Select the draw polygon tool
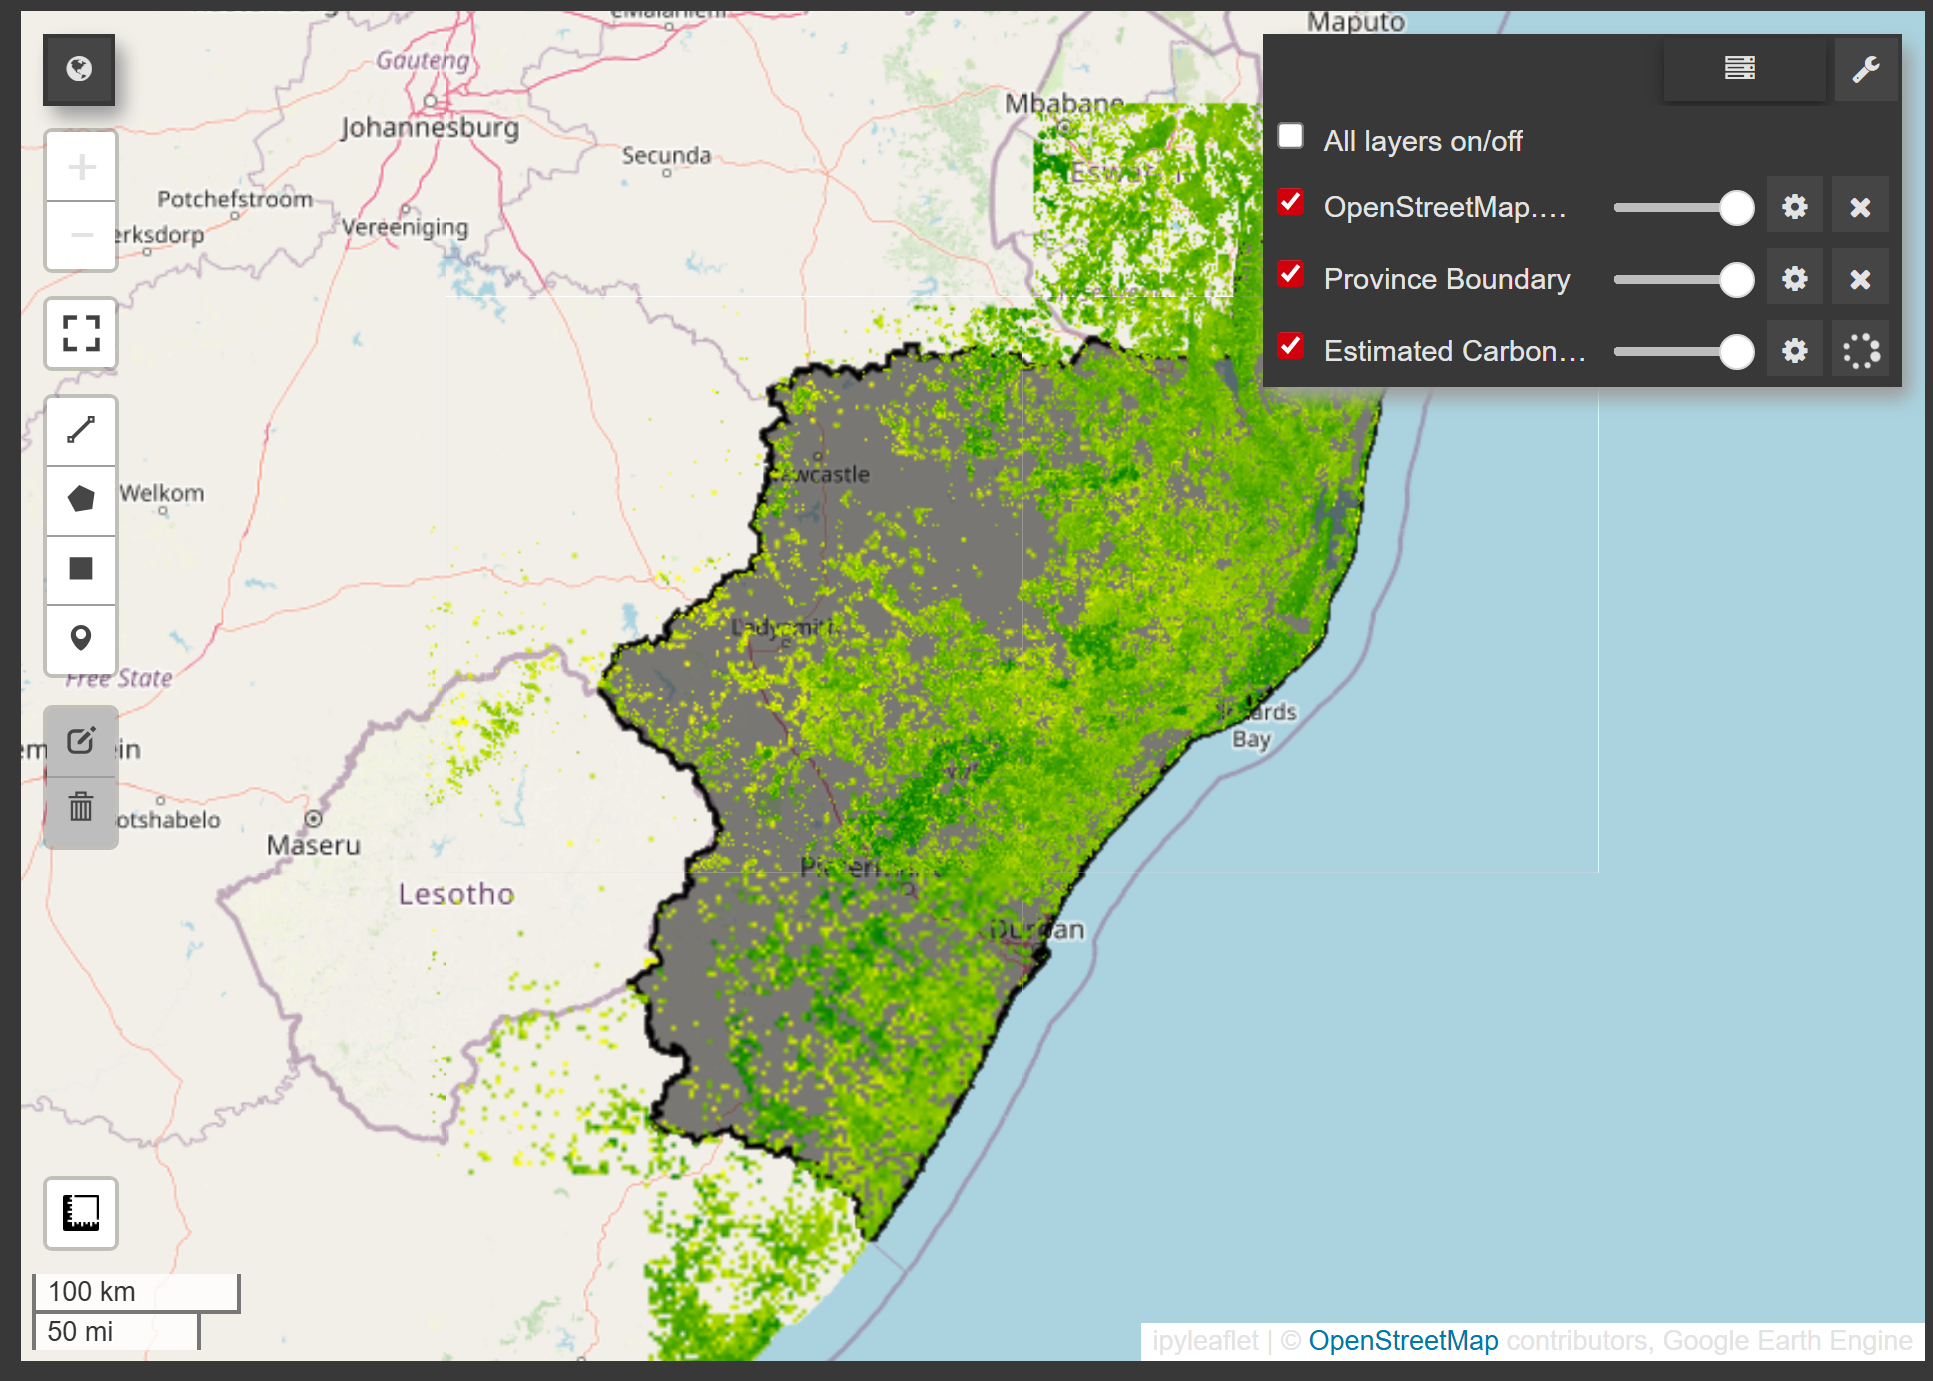 pyautogui.click(x=82, y=499)
